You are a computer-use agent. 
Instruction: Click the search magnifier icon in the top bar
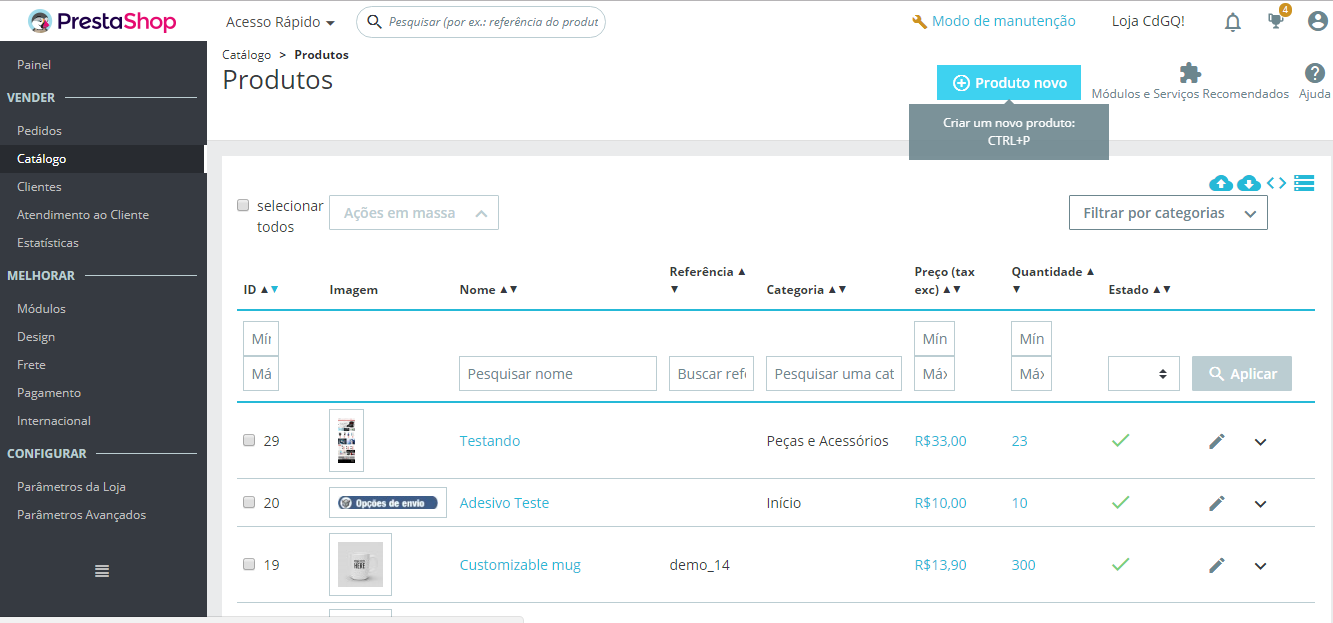point(374,21)
